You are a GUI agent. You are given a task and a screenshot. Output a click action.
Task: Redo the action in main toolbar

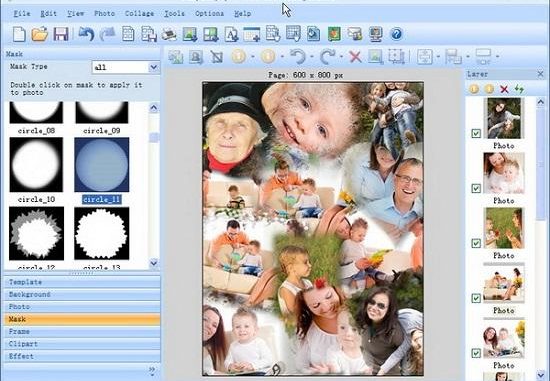[107, 34]
